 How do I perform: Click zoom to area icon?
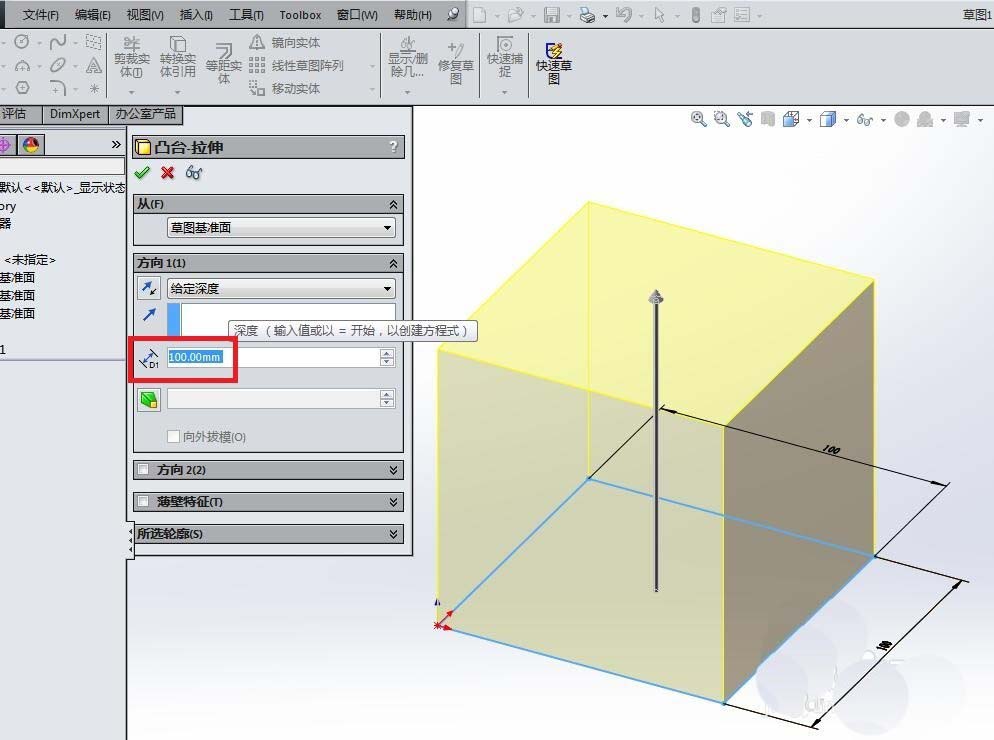pos(721,119)
